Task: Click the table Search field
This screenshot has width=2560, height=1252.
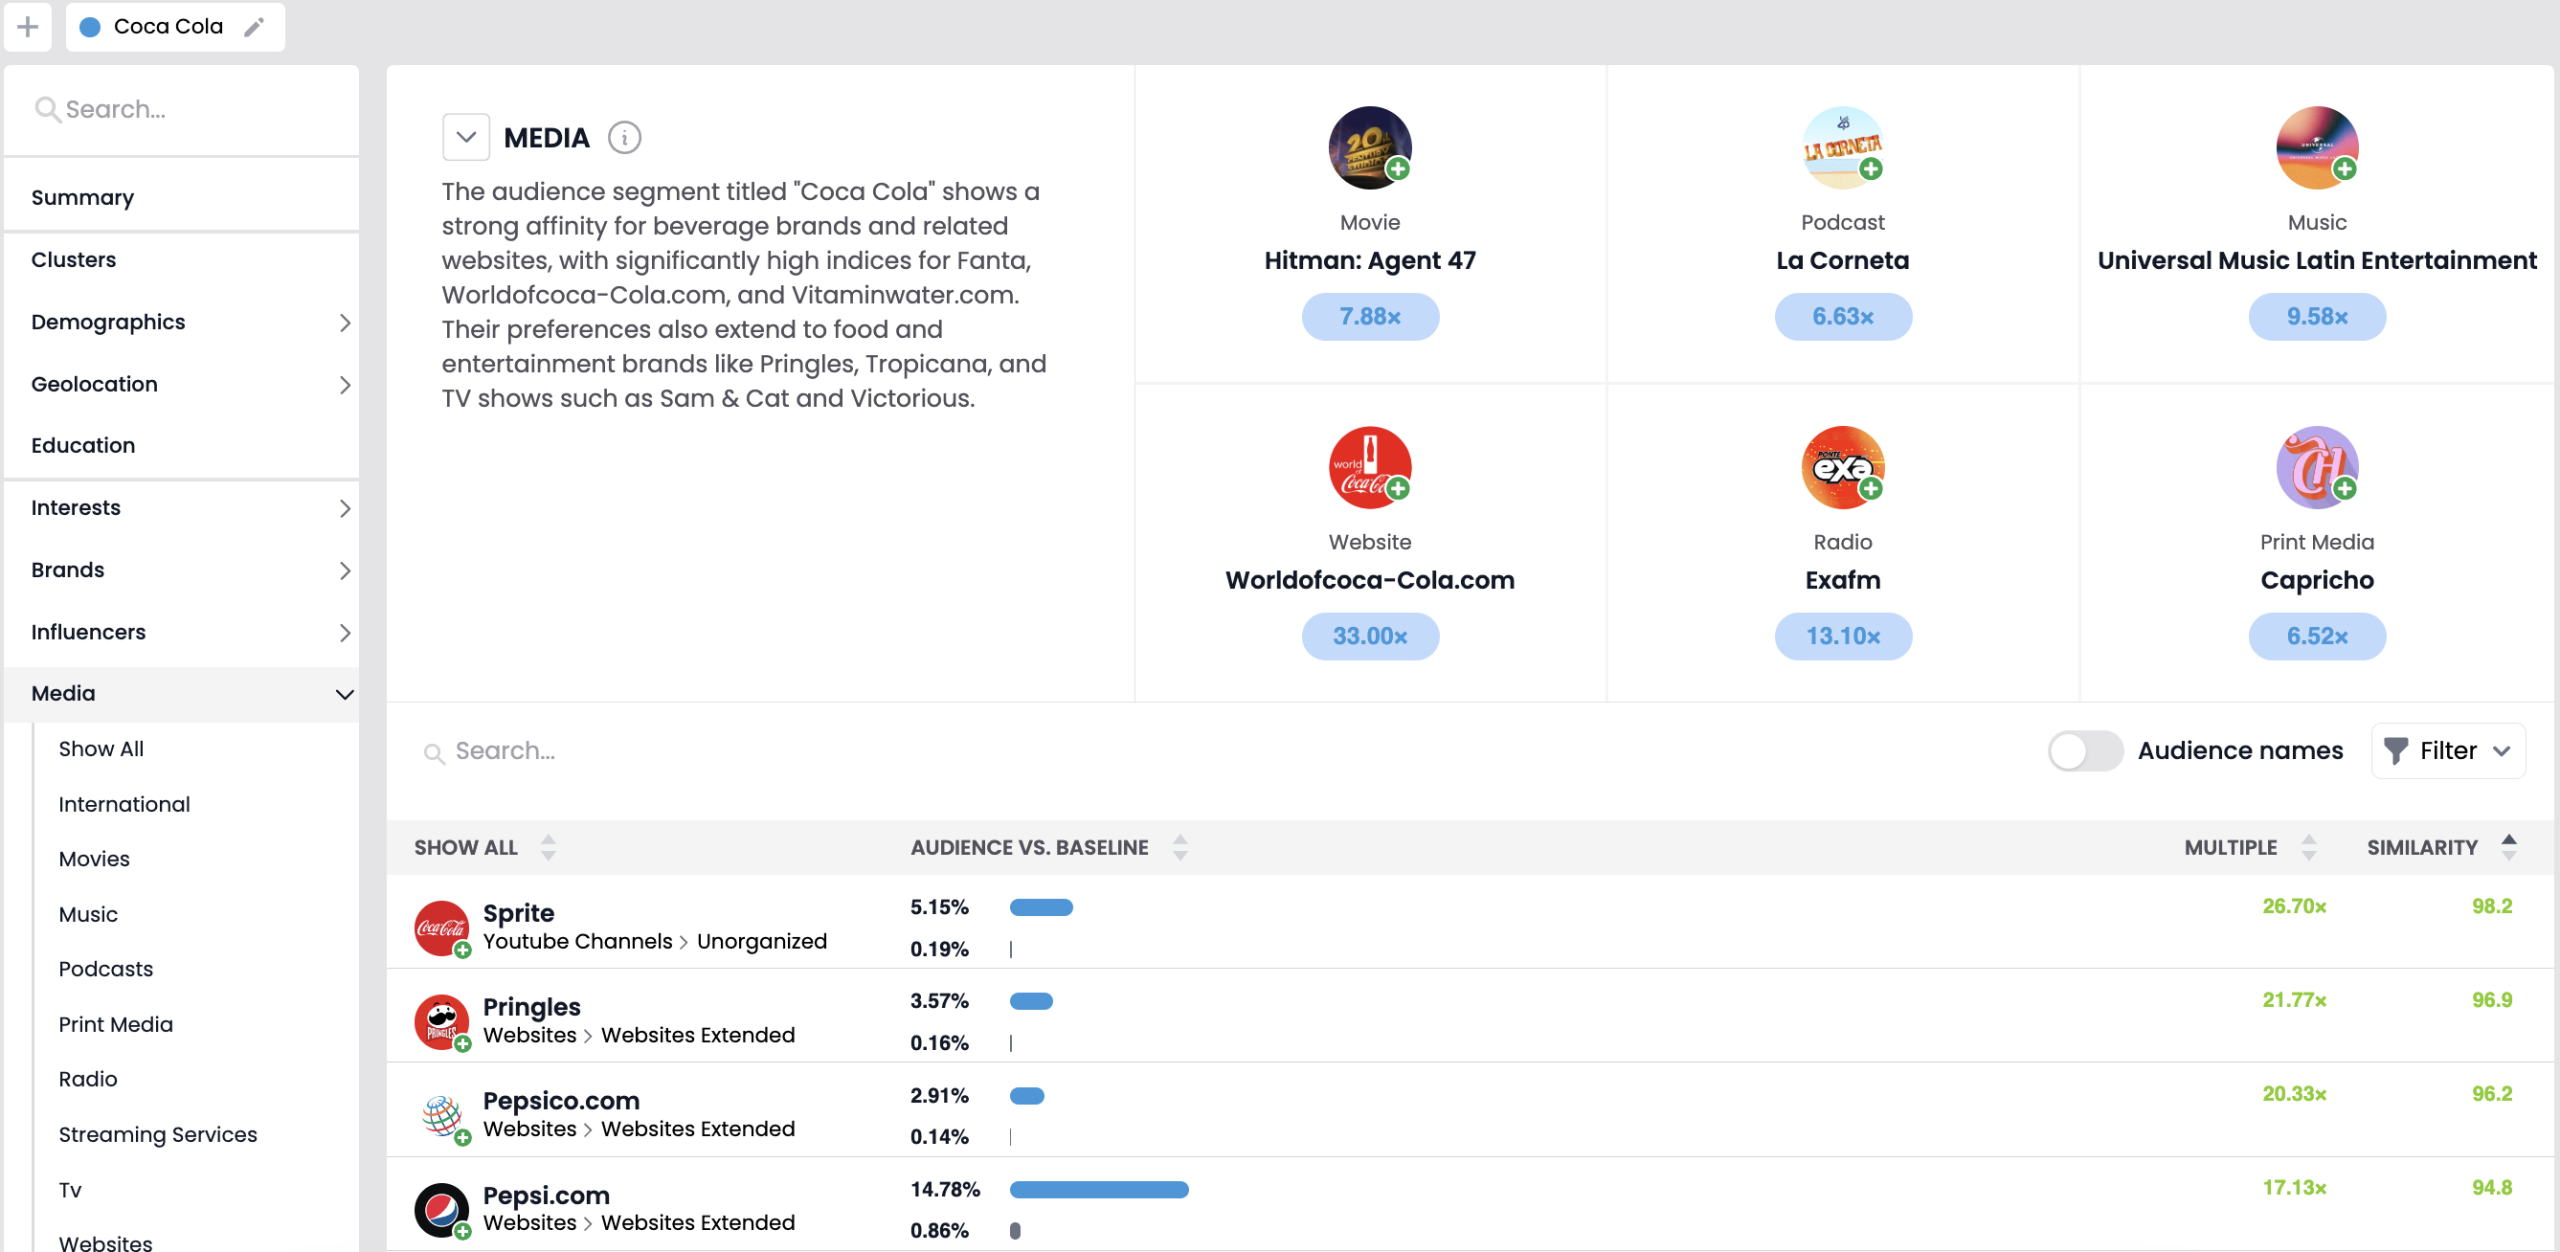Action: click(505, 751)
